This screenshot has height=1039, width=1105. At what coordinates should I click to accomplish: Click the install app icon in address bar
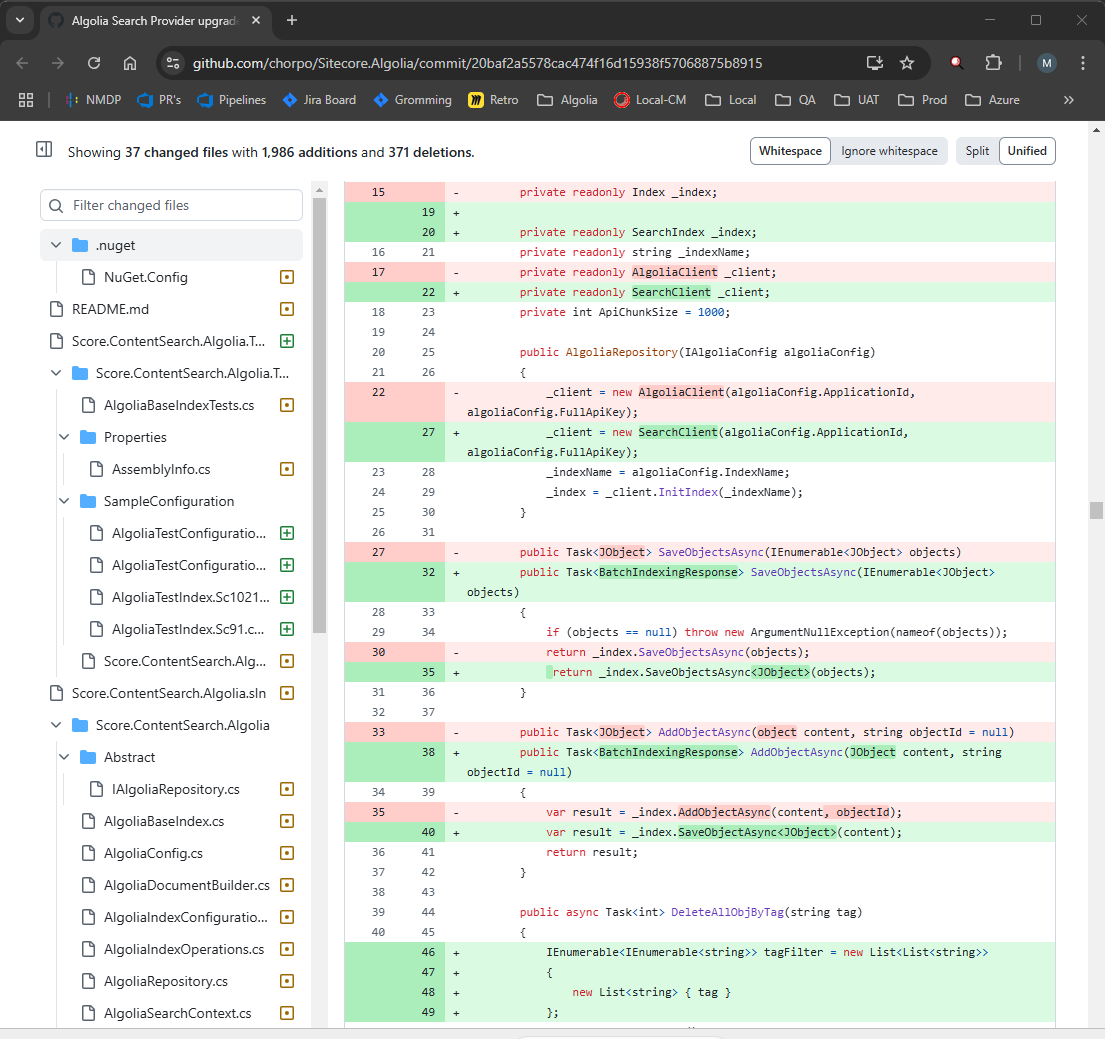[x=874, y=63]
